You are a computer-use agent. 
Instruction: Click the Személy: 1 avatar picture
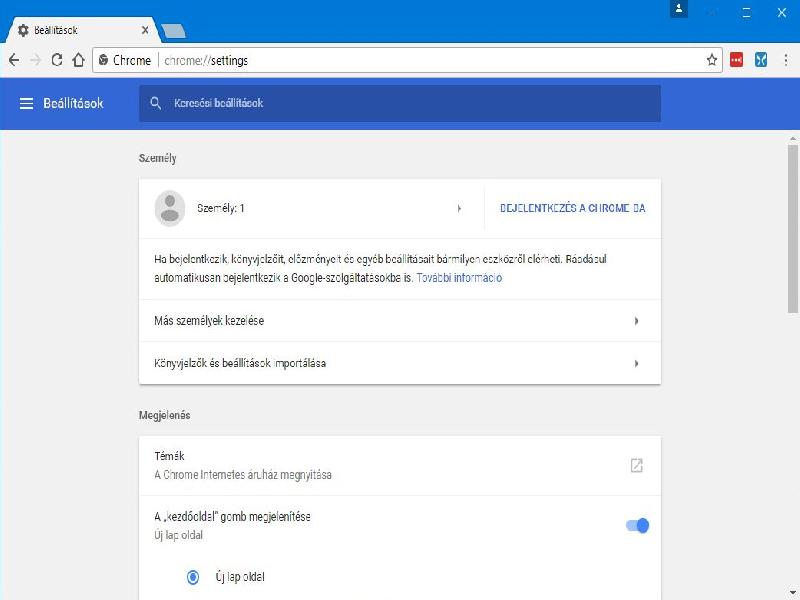coord(170,208)
